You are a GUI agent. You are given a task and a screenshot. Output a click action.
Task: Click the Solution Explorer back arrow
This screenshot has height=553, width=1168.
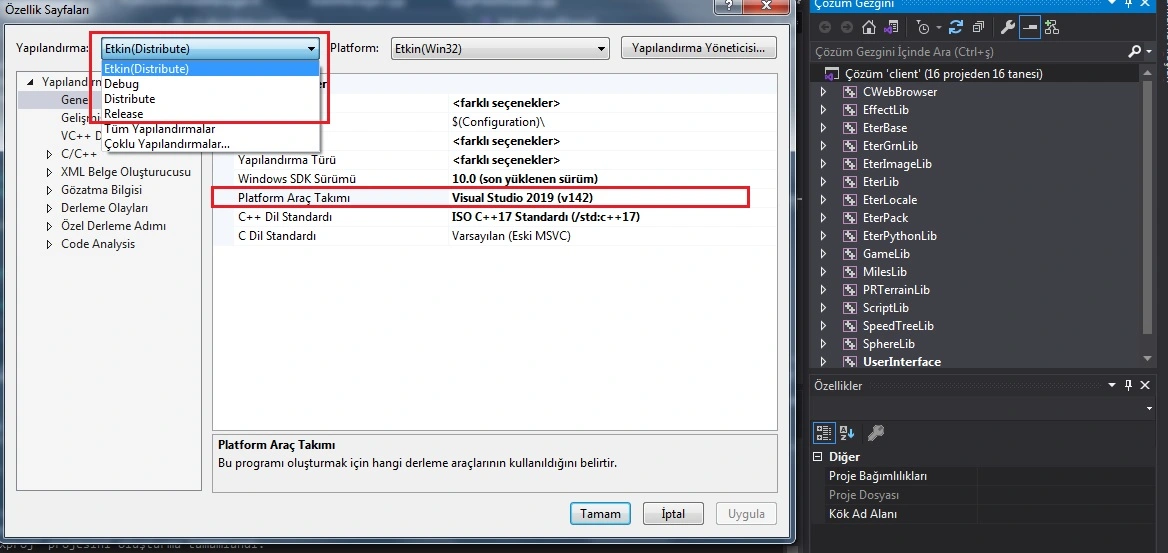click(x=825, y=28)
